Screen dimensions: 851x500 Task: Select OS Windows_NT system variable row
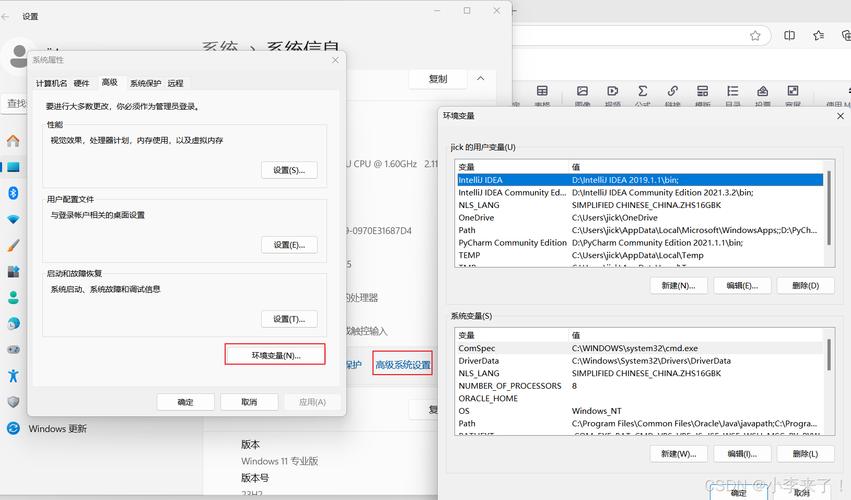click(640, 410)
